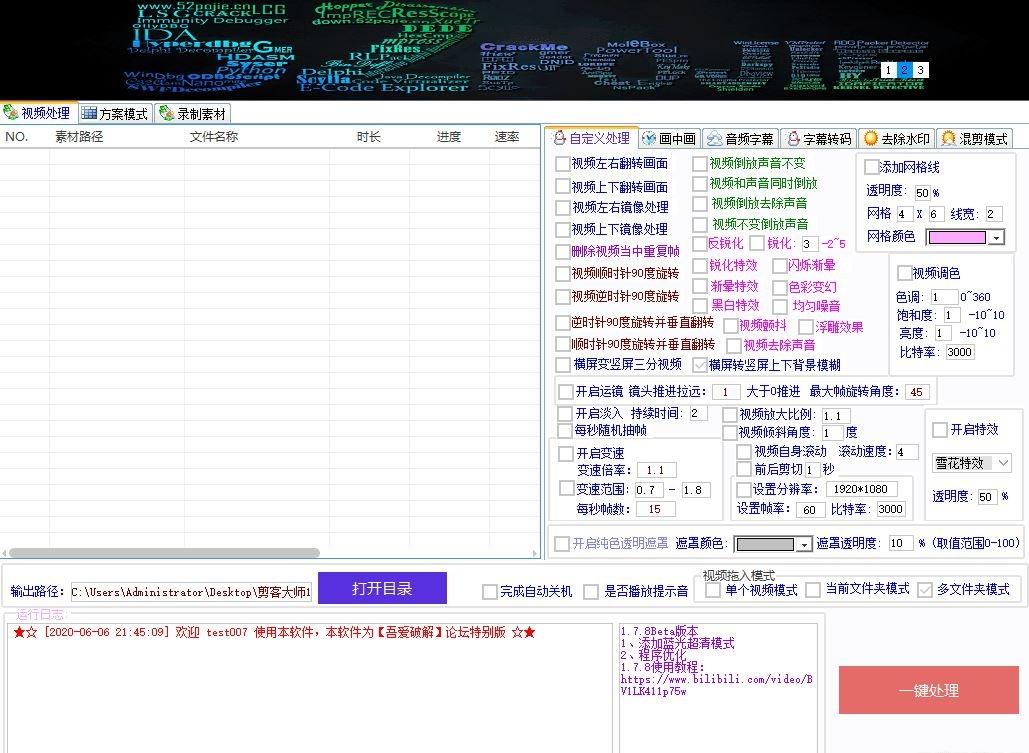
Task: Toggle 开启特效 checkbox
Action: point(940,429)
